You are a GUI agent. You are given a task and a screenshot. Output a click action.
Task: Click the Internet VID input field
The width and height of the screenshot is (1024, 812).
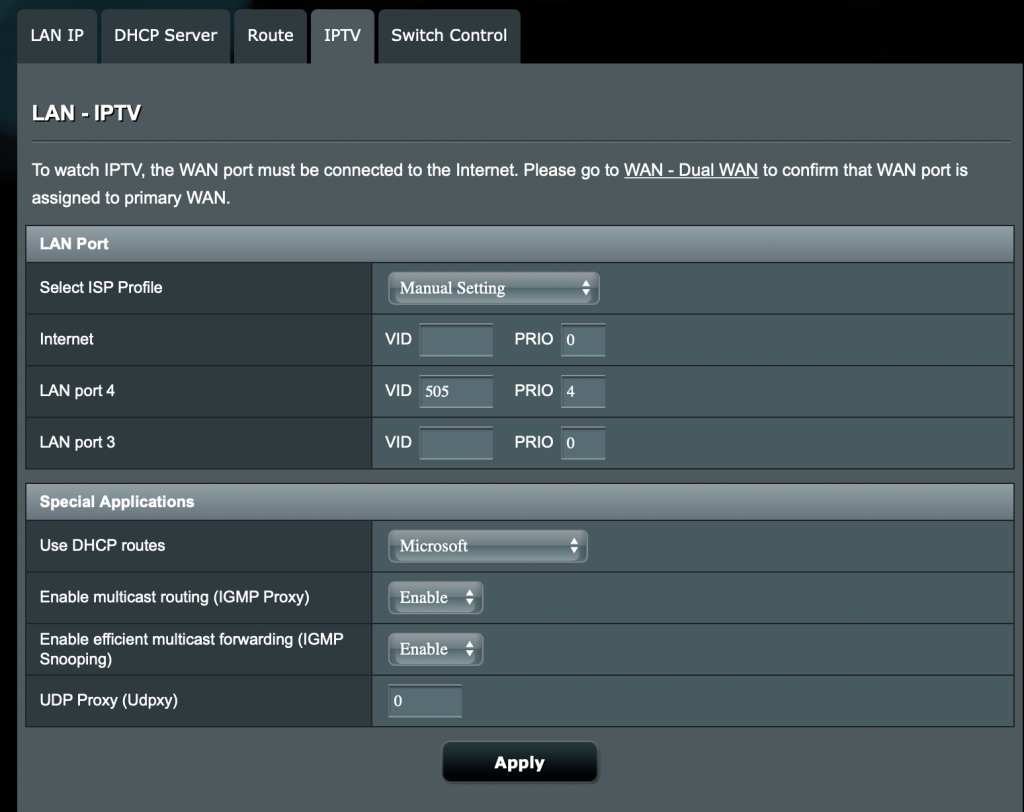tap(456, 340)
